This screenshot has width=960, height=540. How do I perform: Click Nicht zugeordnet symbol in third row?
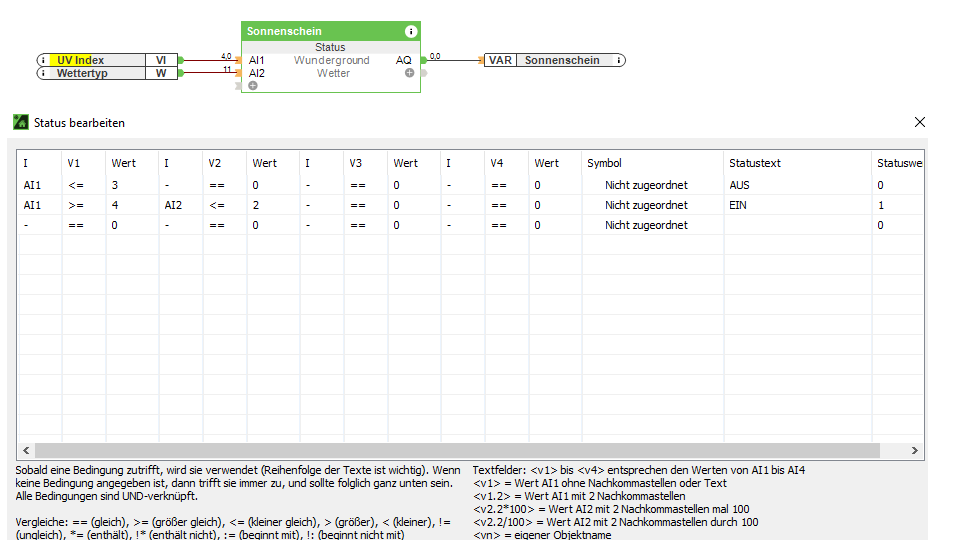pos(646,225)
